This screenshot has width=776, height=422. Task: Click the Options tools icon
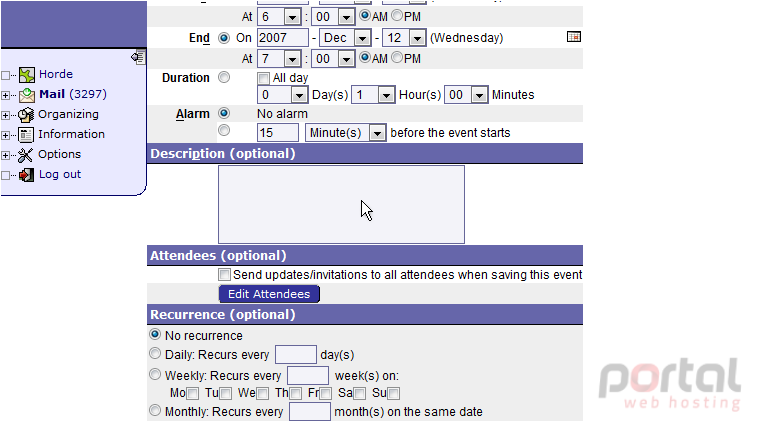[26, 155]
